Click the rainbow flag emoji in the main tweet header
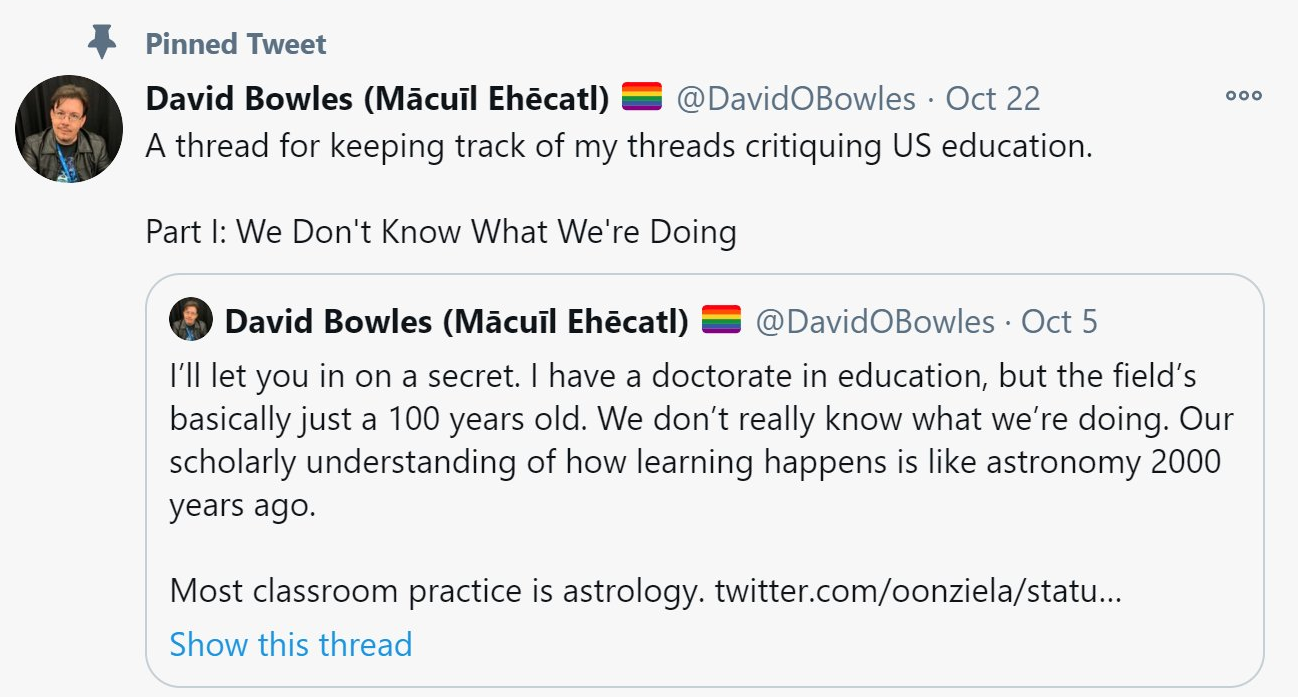1298x697 pixels. pos(642,97)
